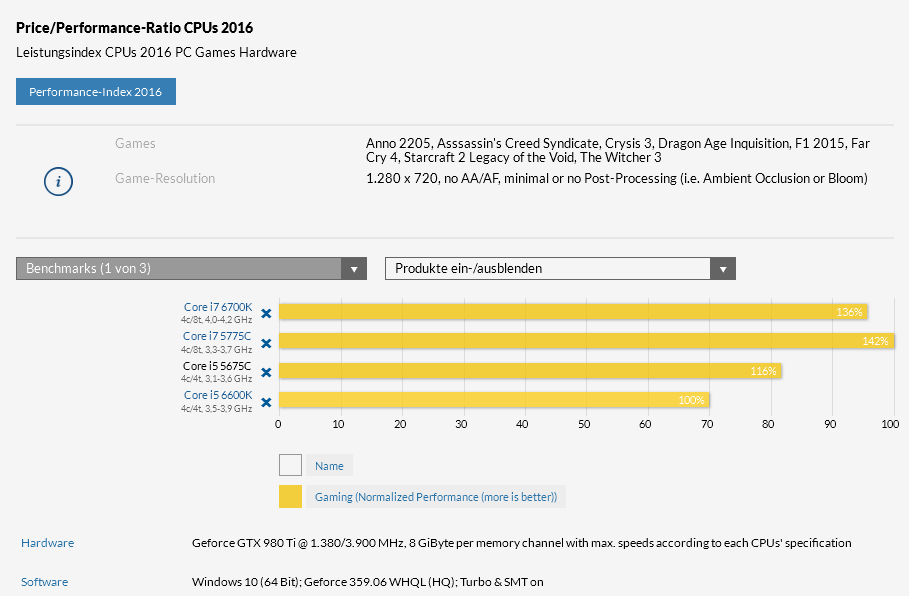Click the arrow on Produkte ein-/ausblenden
The width and height of the screenshot is (909, 596).
(x=723, y=269)
